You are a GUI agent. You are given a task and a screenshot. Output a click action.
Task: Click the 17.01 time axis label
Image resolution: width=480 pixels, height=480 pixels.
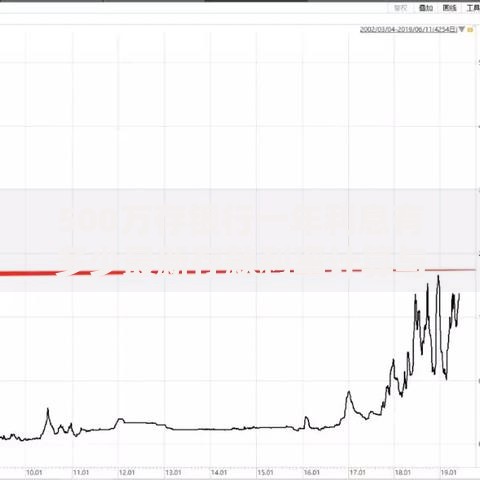(358, 472)
